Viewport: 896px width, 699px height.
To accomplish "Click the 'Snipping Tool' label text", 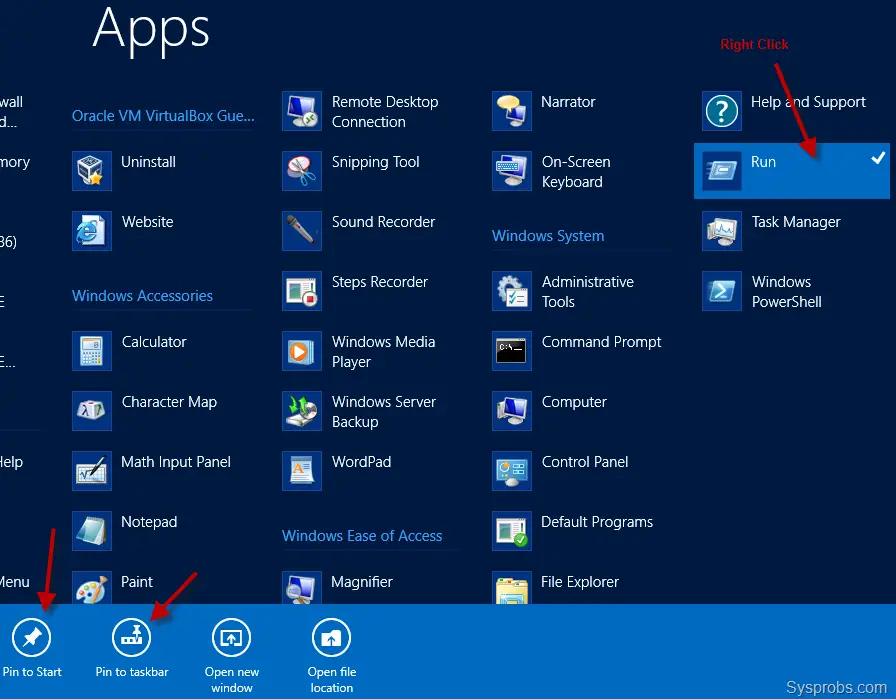I will click(x=375, y=162).
